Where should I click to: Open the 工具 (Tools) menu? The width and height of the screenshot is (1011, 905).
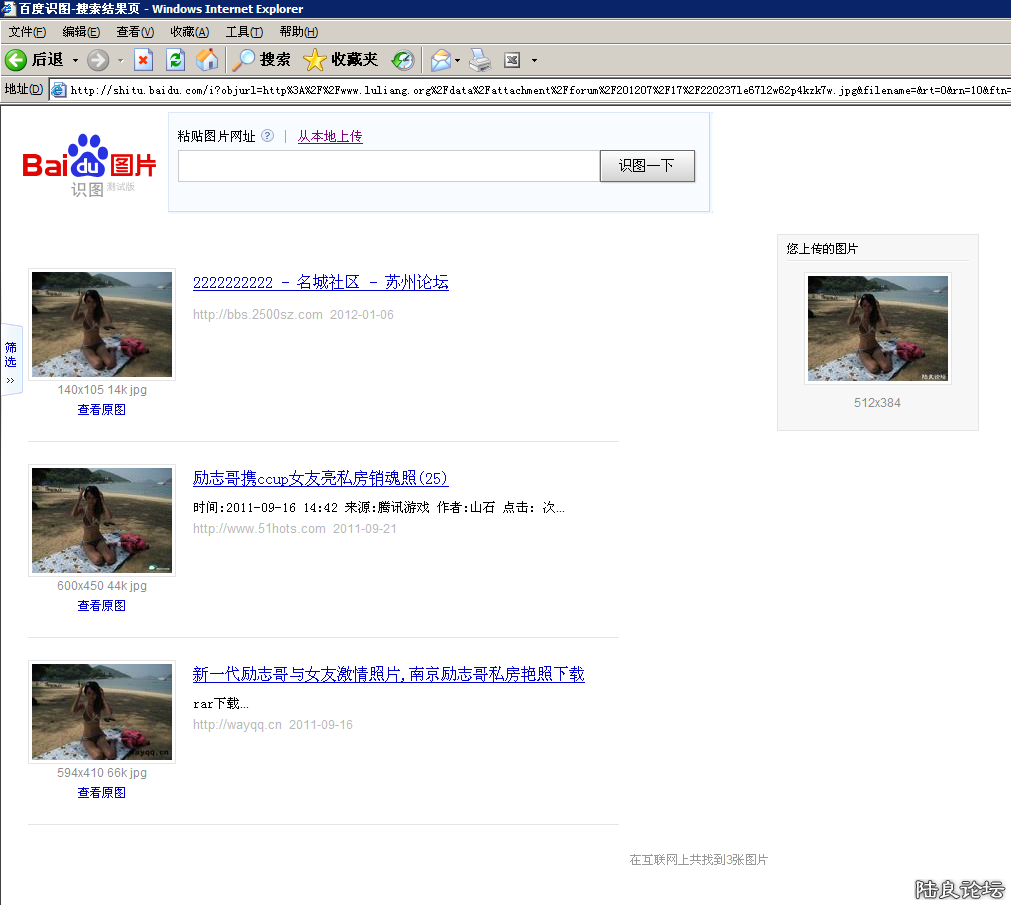click(243, 31)
